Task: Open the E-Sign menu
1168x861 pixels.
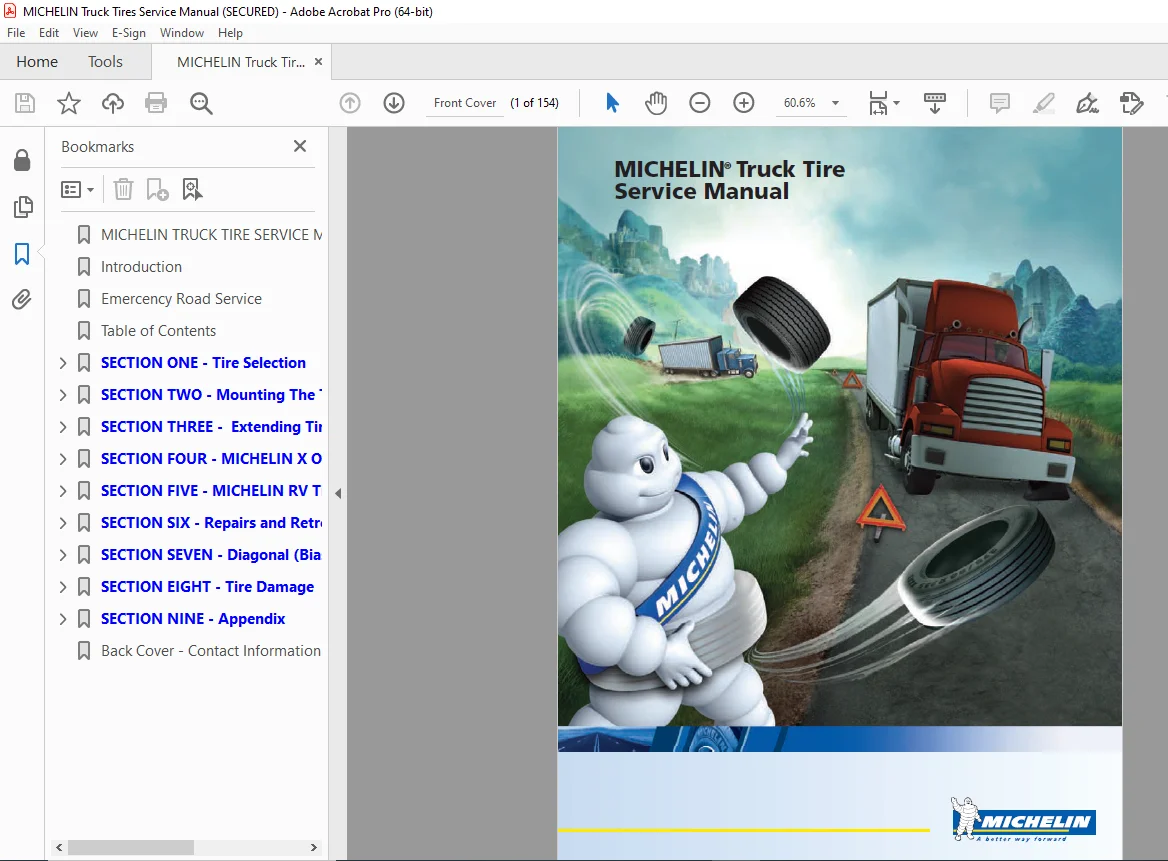Action: tap(129, 33)
